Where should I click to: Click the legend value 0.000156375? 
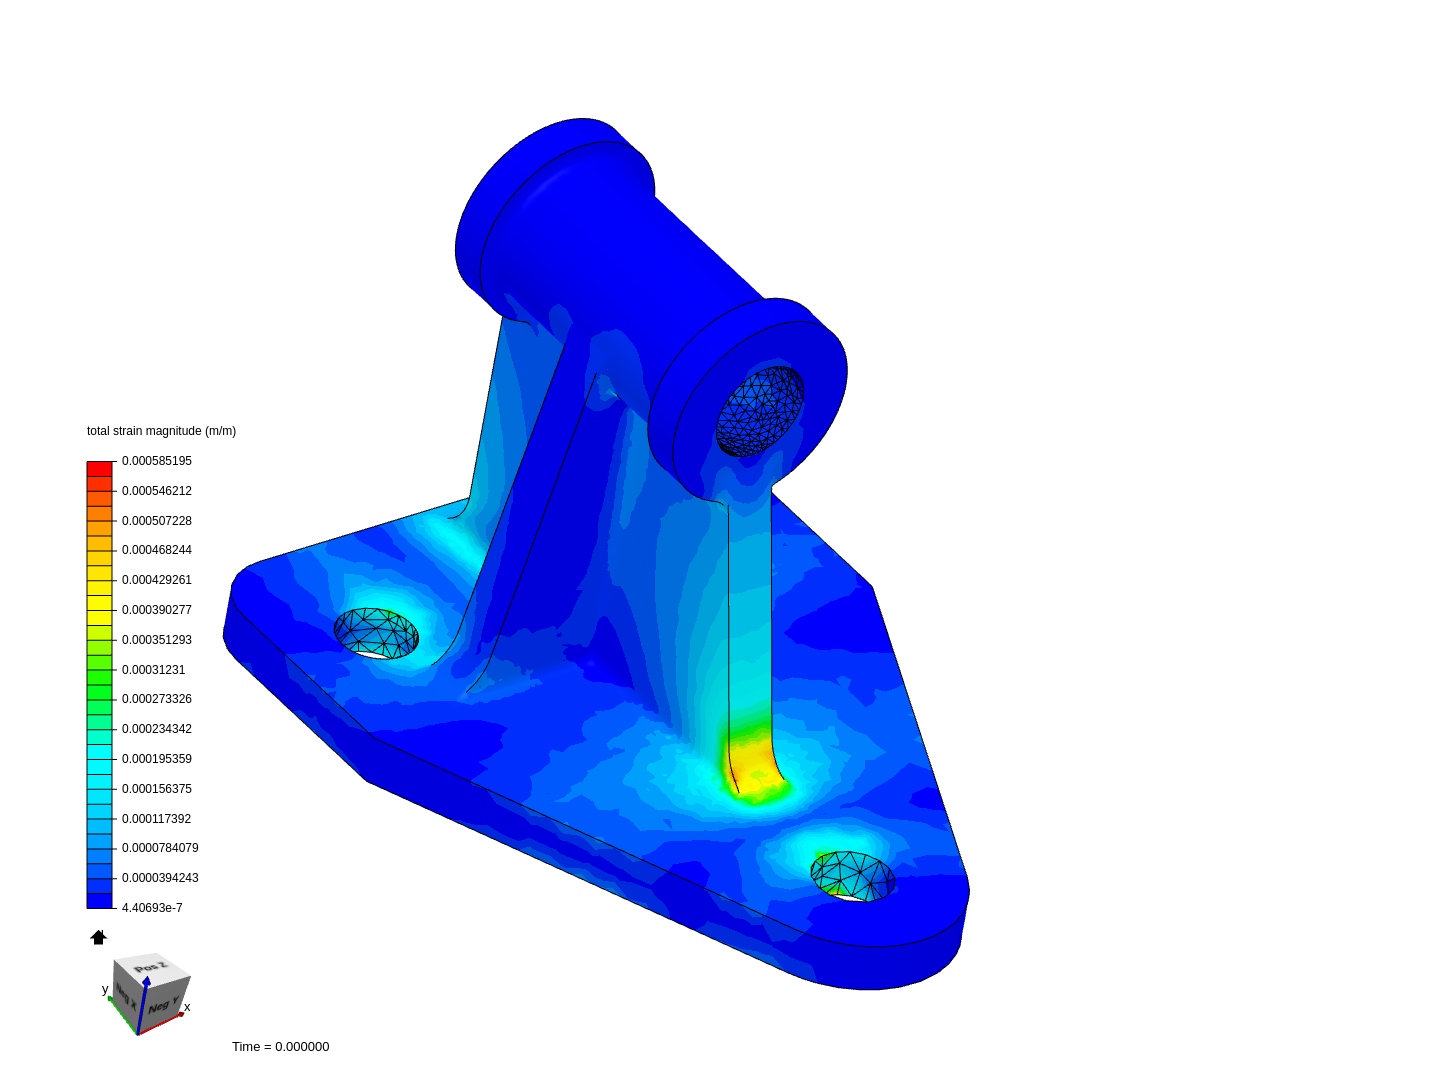pyautogui.click(x=157, y=789)
